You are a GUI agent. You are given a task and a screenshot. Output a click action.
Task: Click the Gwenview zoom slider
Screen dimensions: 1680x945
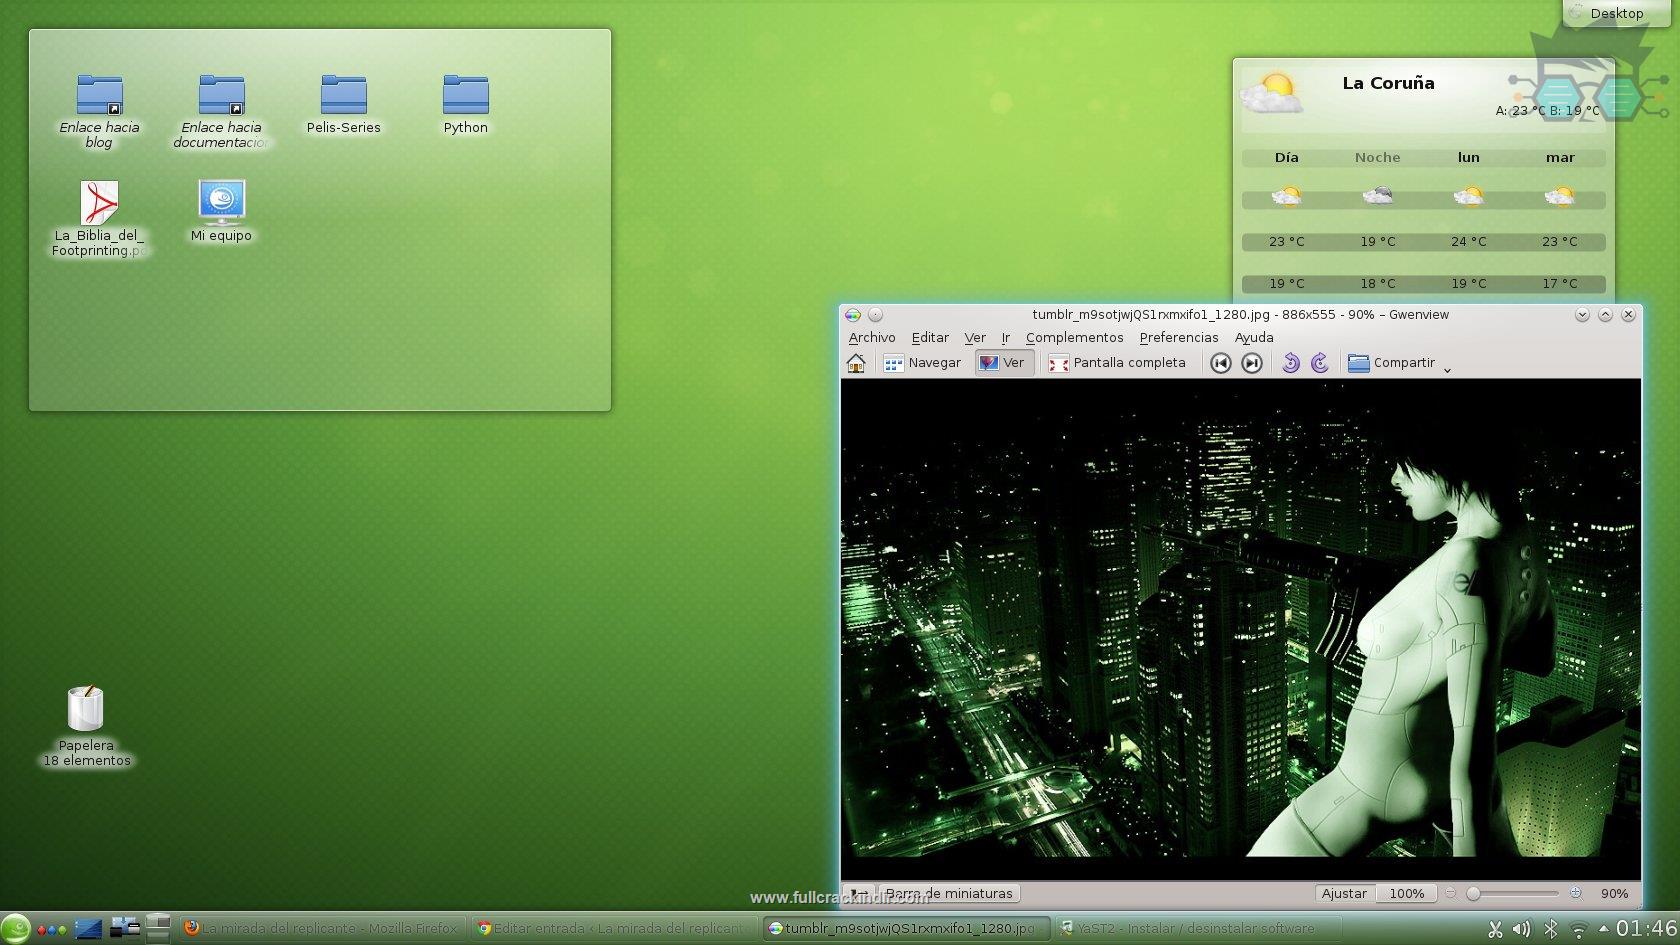click(x=1512, y=893)
